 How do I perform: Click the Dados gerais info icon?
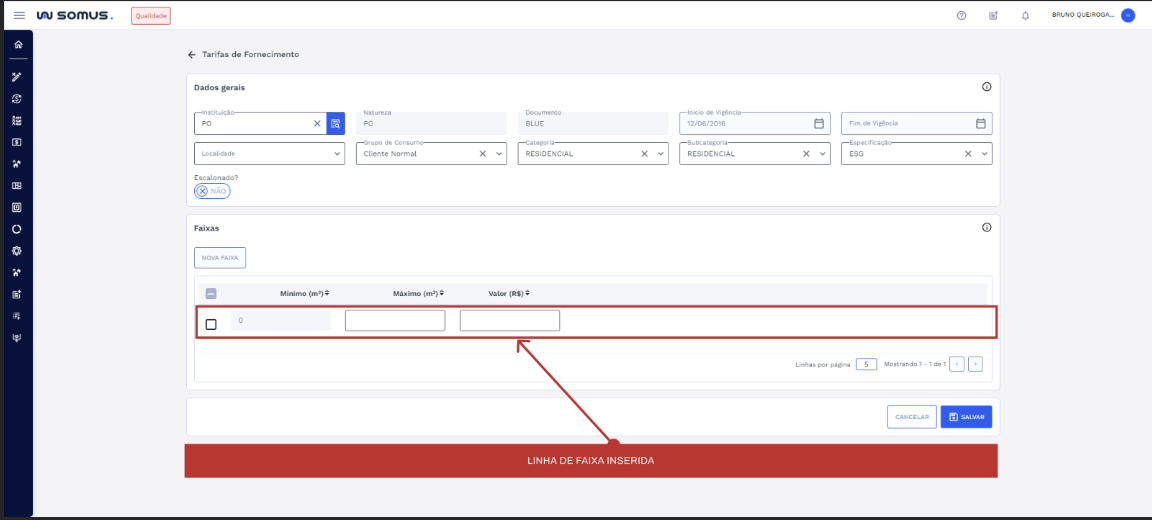pyautogui.click(x=986, y=87)
